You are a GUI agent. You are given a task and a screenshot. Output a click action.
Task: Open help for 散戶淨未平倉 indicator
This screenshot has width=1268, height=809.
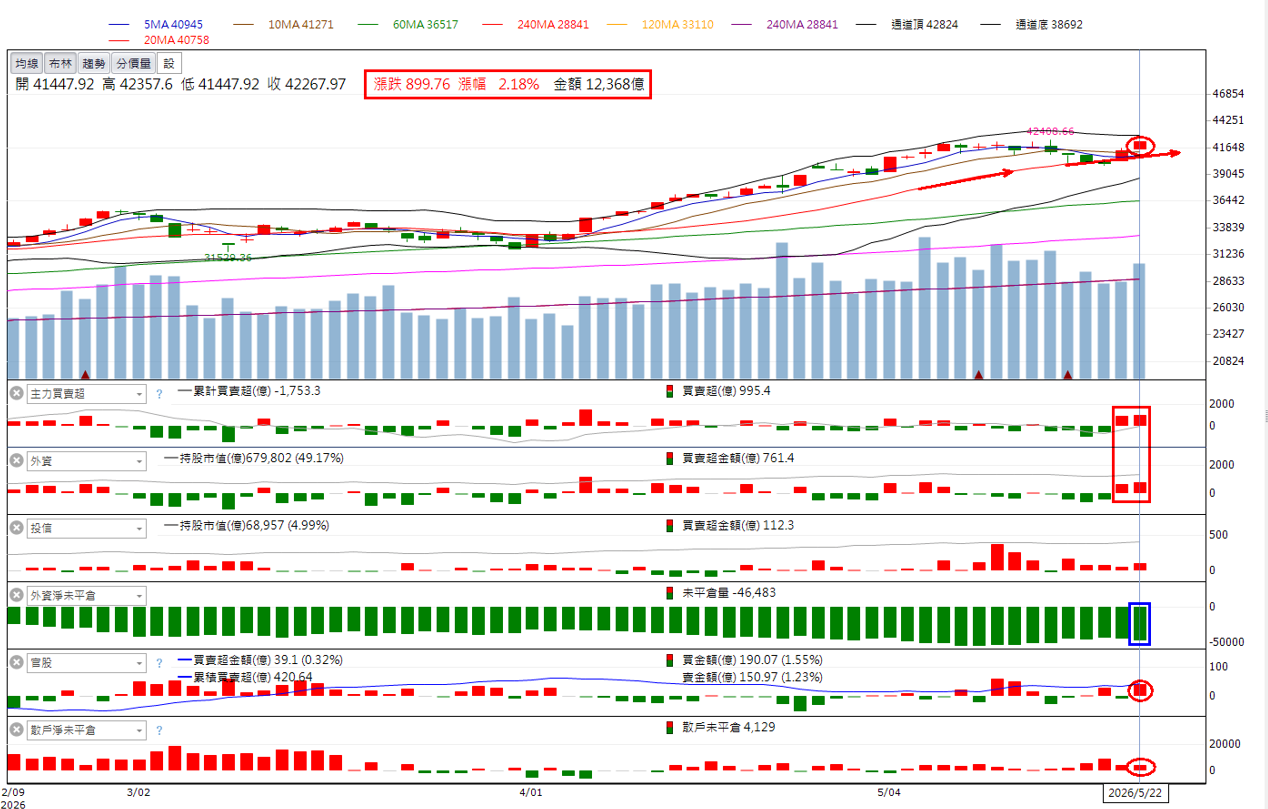coord(159,731)
